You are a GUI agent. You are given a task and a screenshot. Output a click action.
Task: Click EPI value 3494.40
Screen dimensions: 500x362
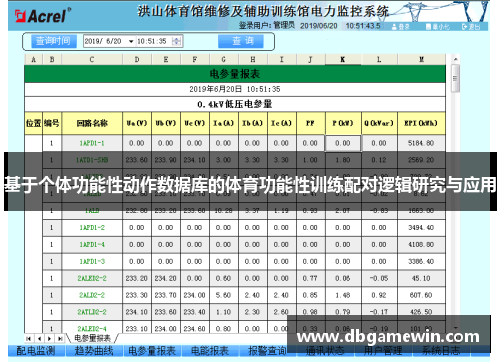pyautogui.click(x=421, y=228)
